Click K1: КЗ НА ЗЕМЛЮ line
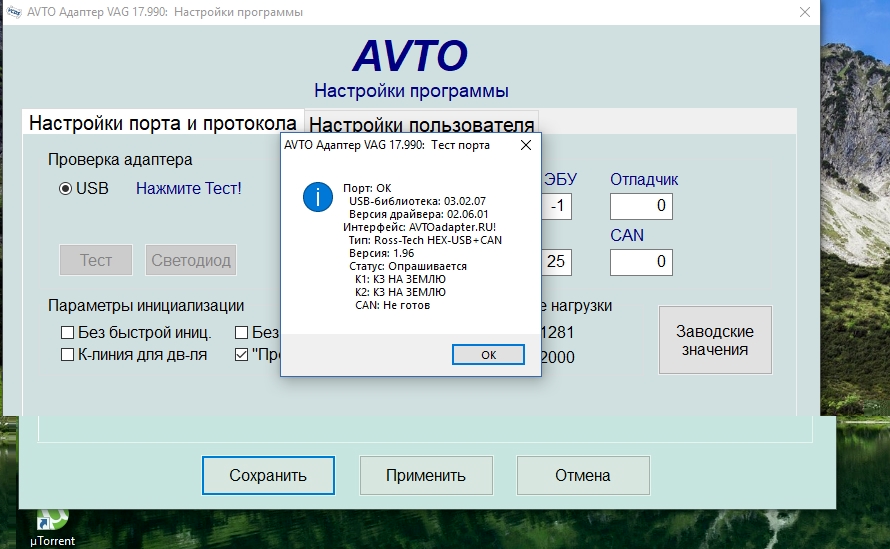 (400, 279)
